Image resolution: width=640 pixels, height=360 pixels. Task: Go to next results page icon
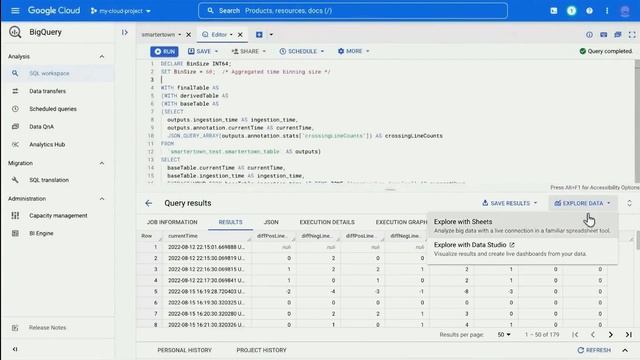tap(611, 335)
